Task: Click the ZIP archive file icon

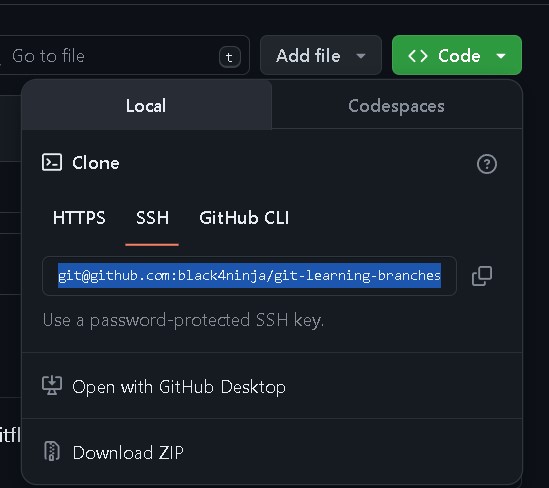Action: [x=52, y=451]
